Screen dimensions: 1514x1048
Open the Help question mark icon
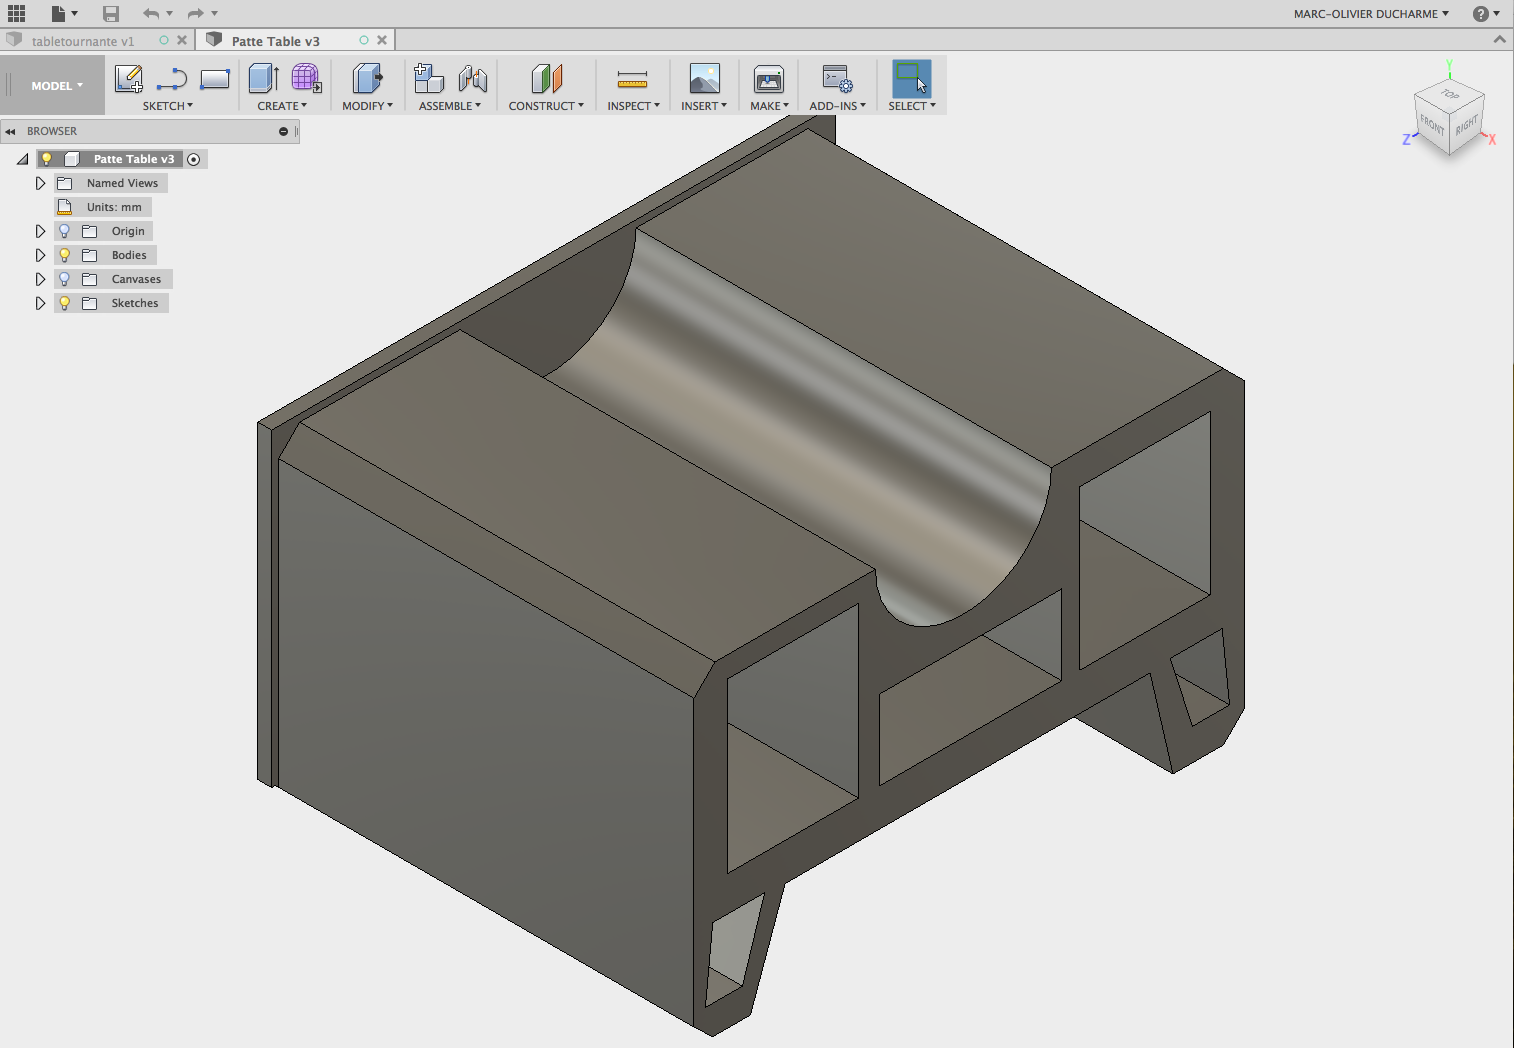coord(1481,13)
